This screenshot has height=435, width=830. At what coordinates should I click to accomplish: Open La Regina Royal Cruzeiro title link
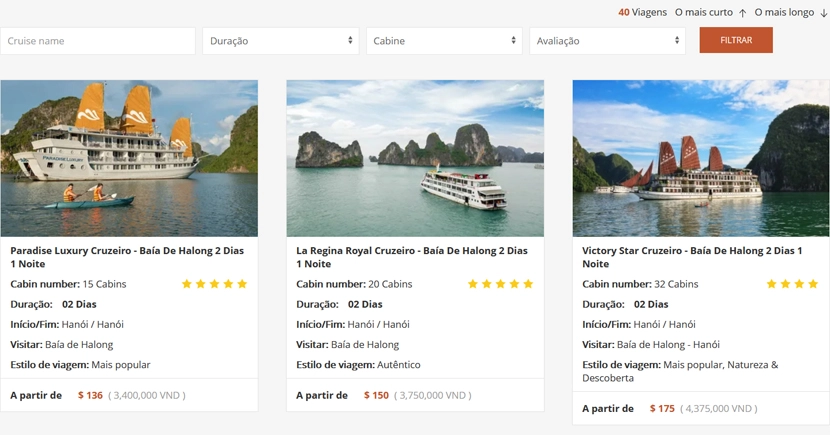[x=412, y=257]
